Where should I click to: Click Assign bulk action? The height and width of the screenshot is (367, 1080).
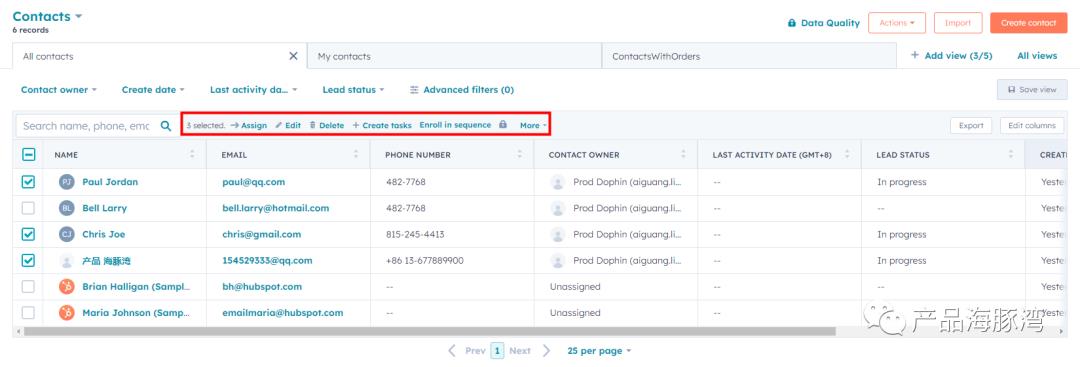[x=249, y=125]
